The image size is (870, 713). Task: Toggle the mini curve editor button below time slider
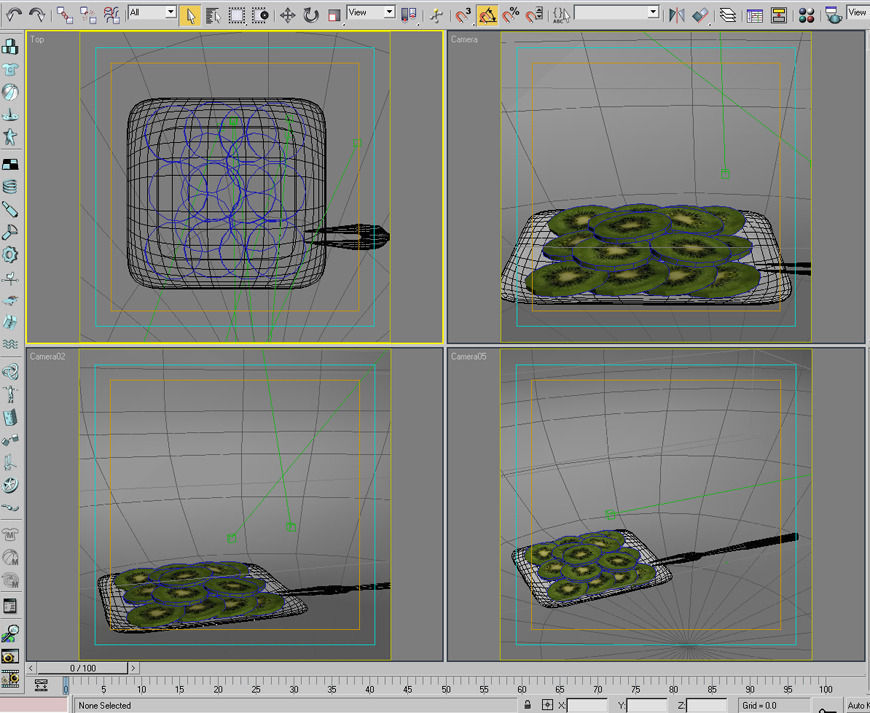click(x=41, y=685)
